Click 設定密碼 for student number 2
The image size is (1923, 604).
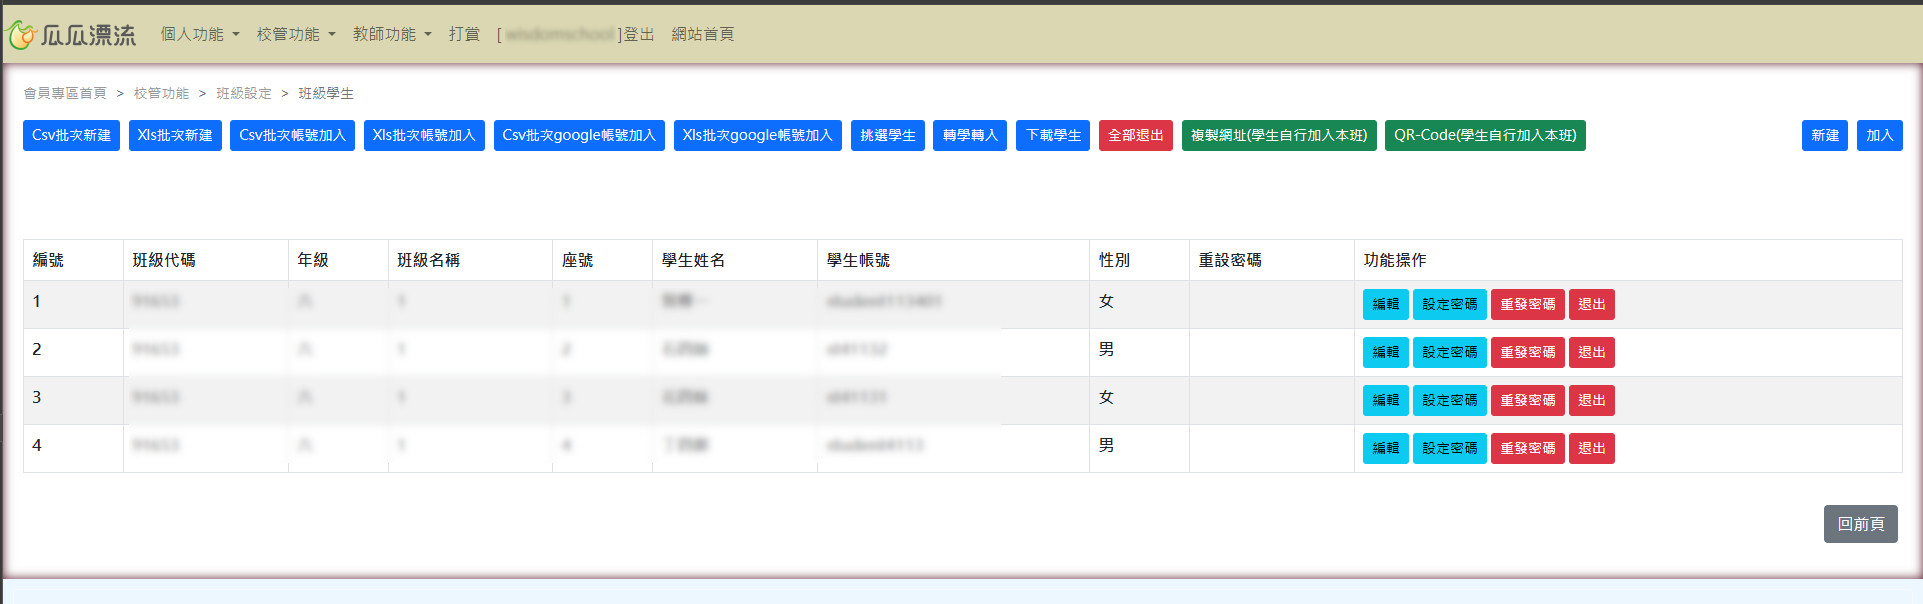click(1449, 352)
